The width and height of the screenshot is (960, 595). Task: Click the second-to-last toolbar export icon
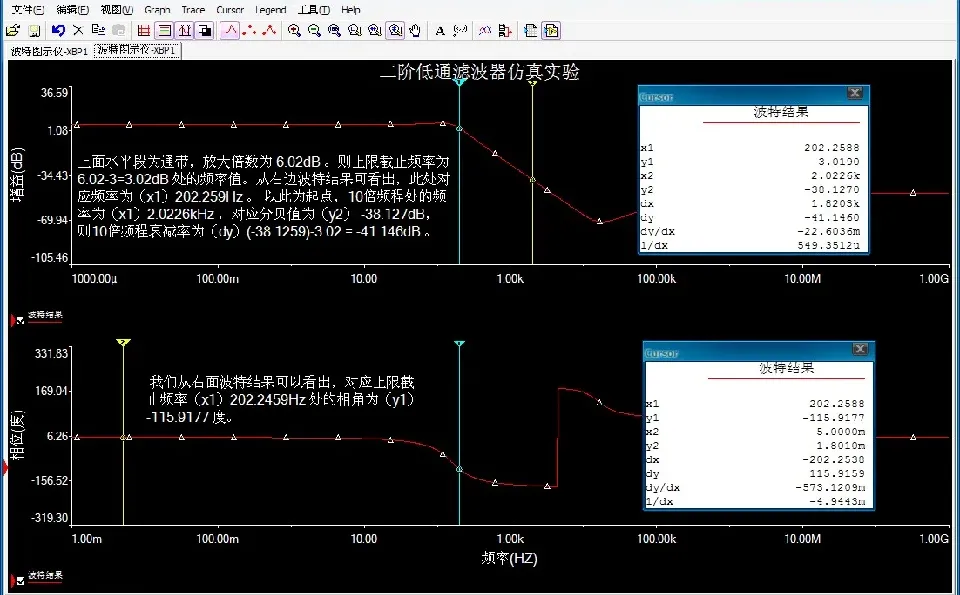[x=531, y=30]
